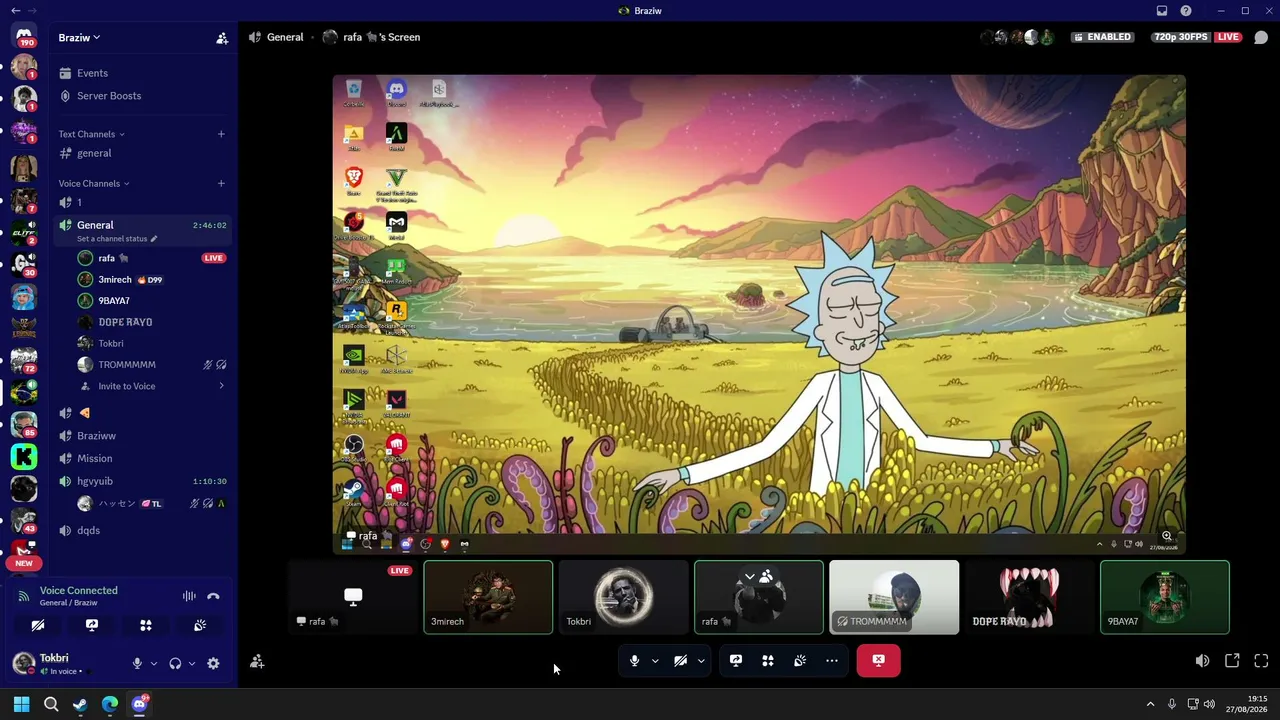This screenshot has height=720, width=1280.
Task: Open the help question mark icon
Action: pos(1186,11)
